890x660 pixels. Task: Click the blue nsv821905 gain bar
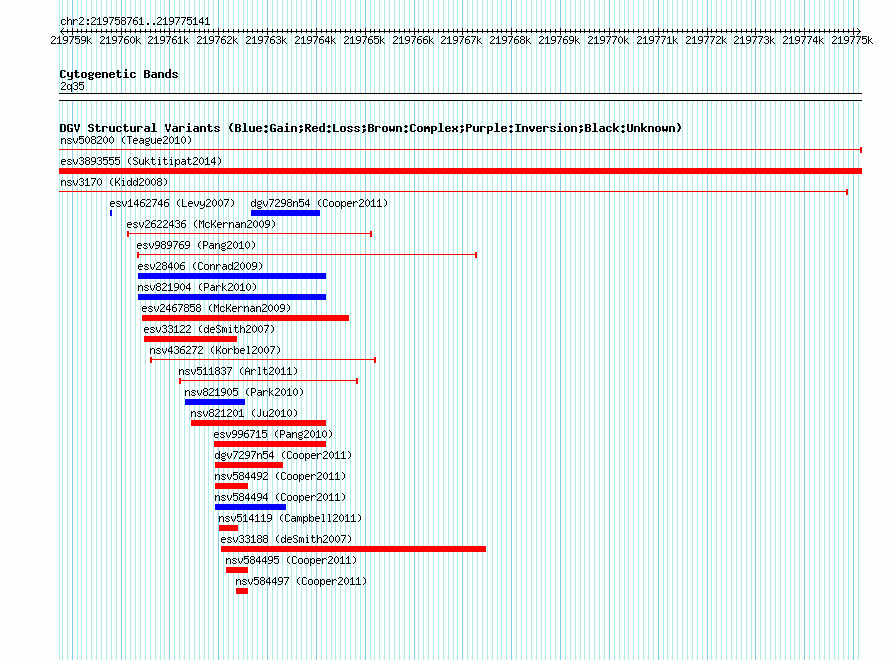pyautogui.click(x=215, y=402)
